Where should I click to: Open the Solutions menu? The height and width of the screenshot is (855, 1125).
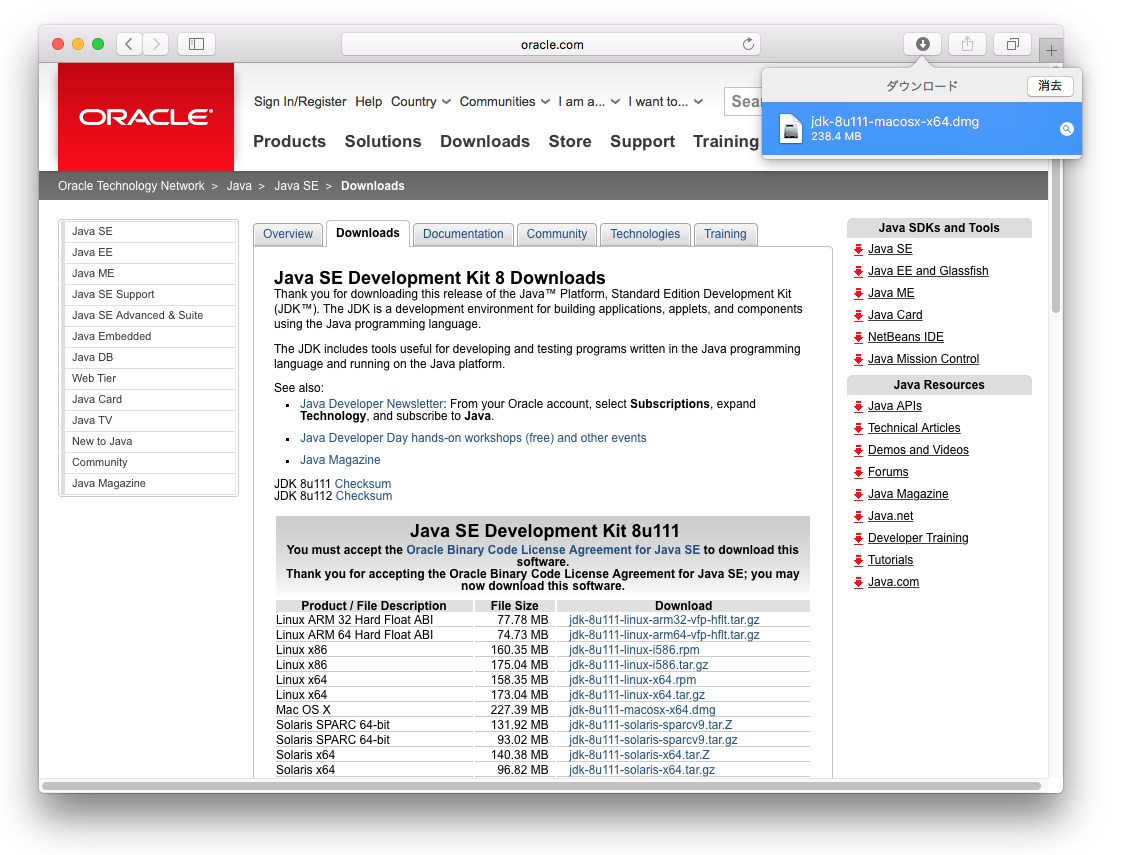point(382,141)
